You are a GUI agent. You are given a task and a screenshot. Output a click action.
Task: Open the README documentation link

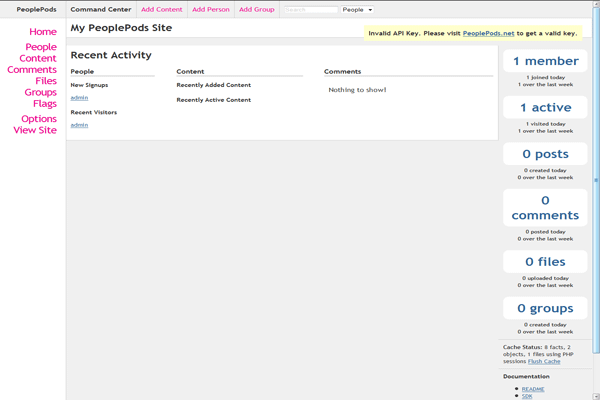coord(533,389)
